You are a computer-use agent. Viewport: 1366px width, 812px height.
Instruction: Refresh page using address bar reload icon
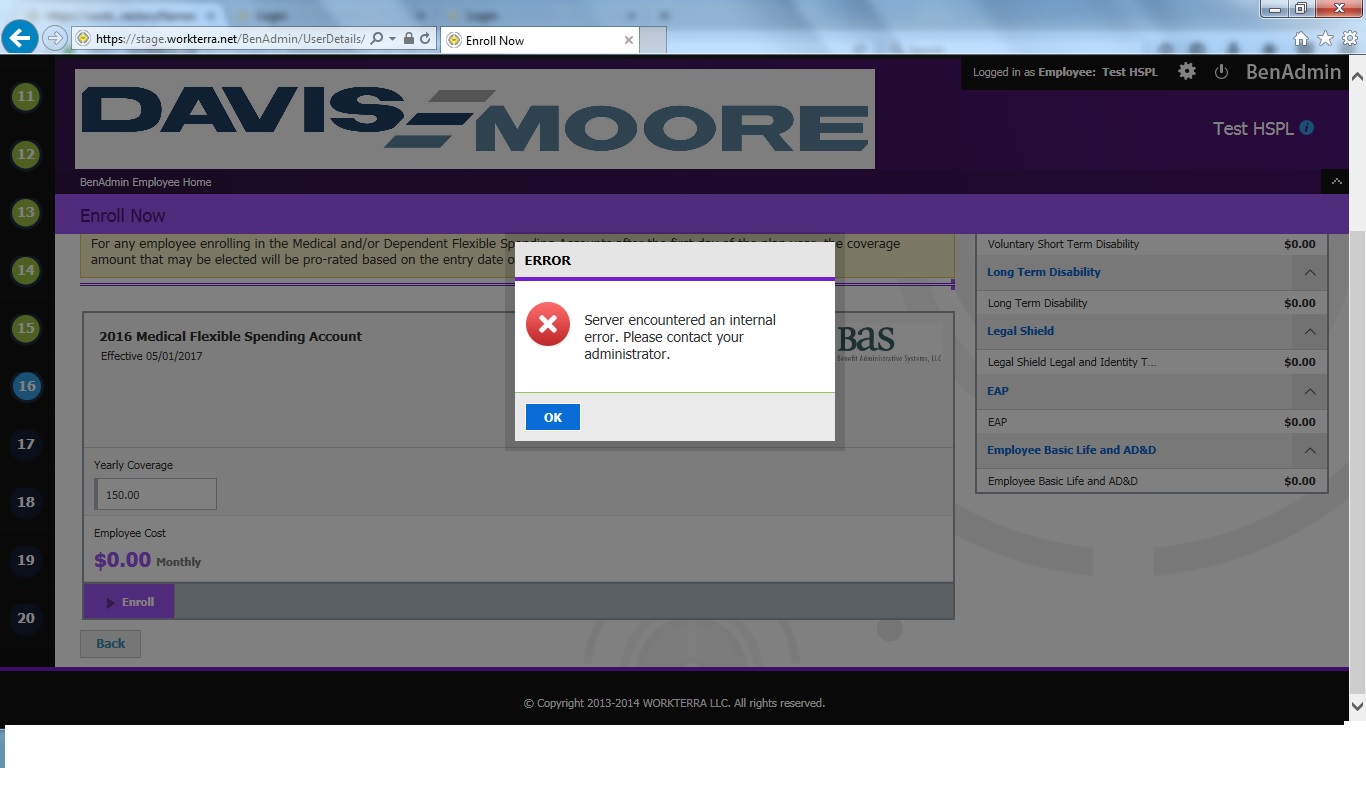click(x=425, y=39)
